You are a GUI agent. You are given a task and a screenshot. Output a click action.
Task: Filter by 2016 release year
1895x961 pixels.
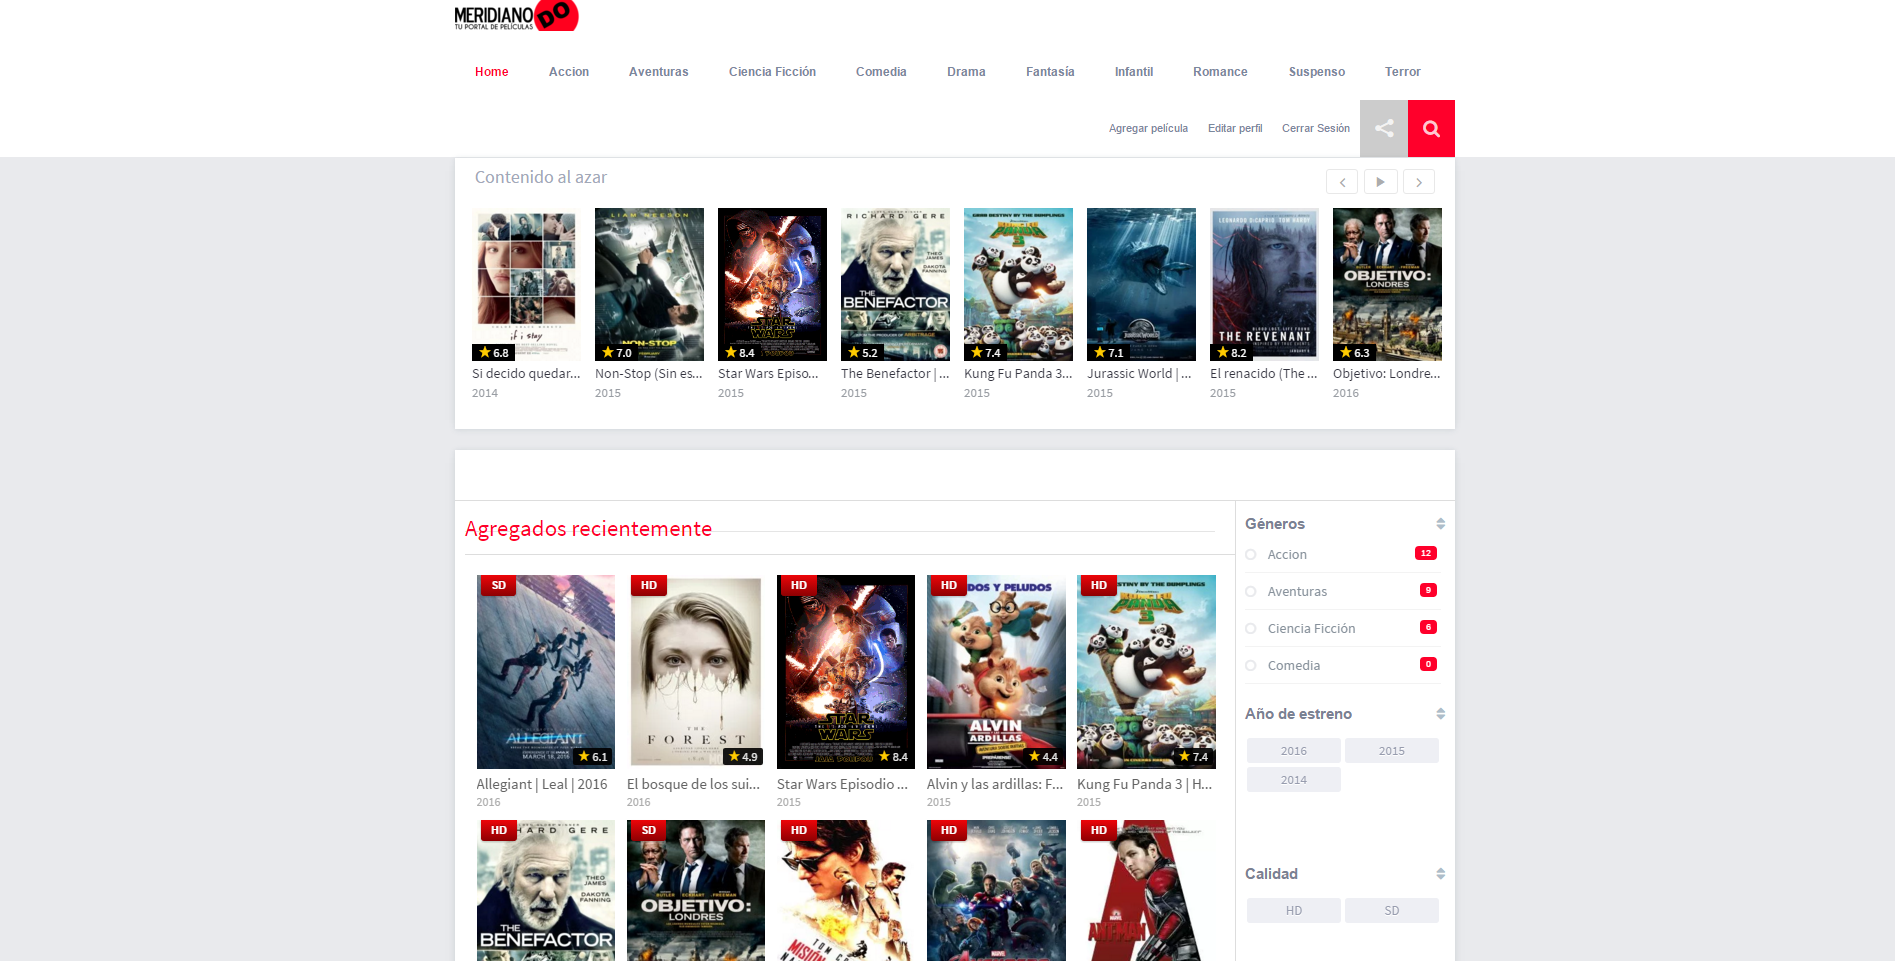tap(1294, 751)
